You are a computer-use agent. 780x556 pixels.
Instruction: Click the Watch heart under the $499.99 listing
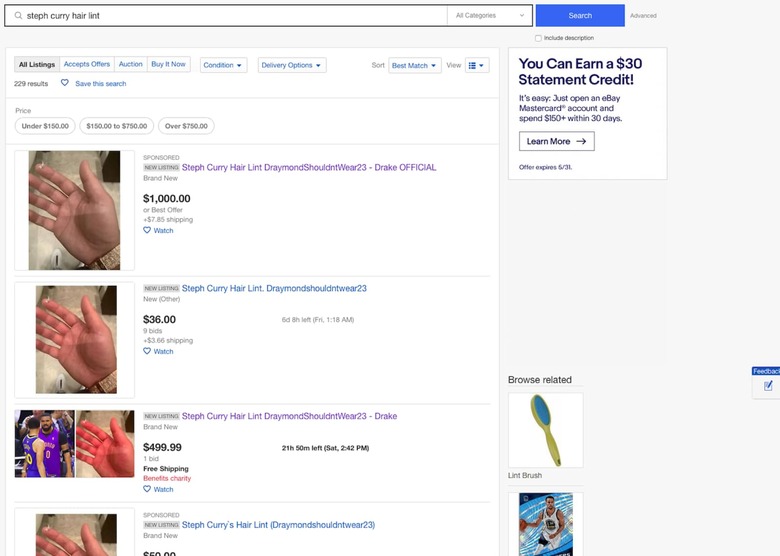(x=147, y=489)
